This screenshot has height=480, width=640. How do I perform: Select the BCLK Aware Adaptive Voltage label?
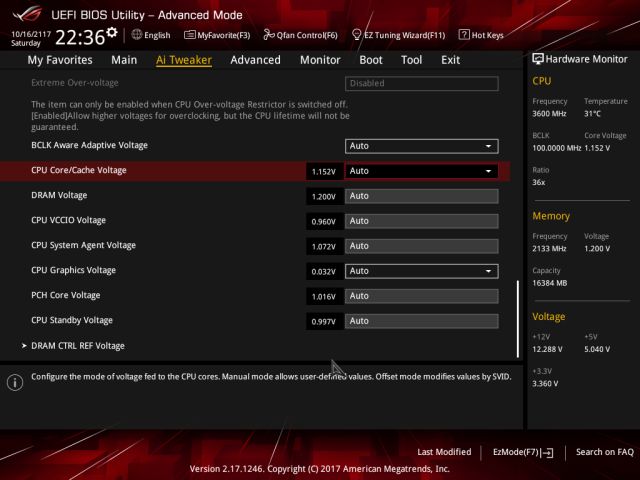click(89, 145)
